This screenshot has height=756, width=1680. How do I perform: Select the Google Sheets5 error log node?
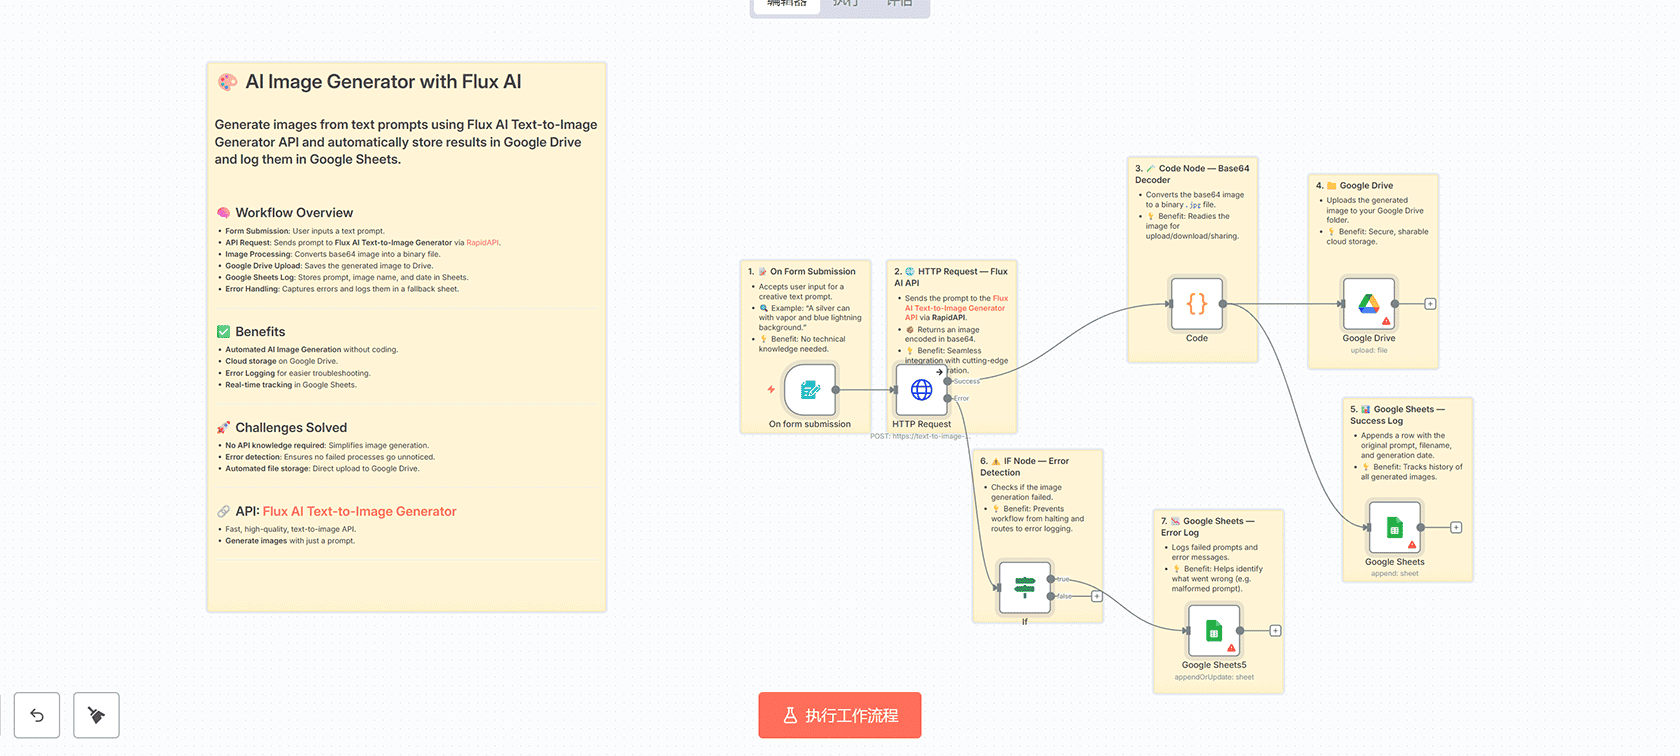[1214, 631]
